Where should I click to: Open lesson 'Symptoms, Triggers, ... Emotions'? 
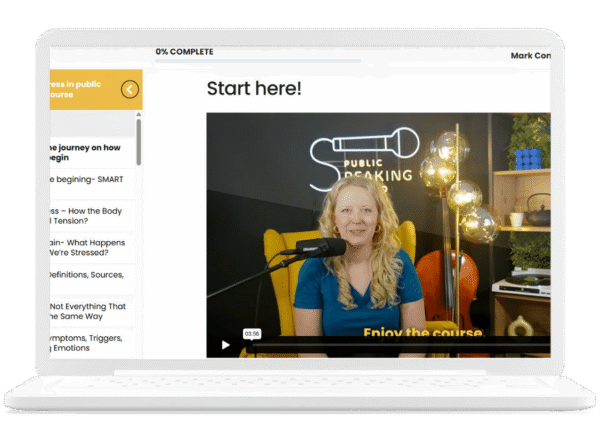coord(92,343)
